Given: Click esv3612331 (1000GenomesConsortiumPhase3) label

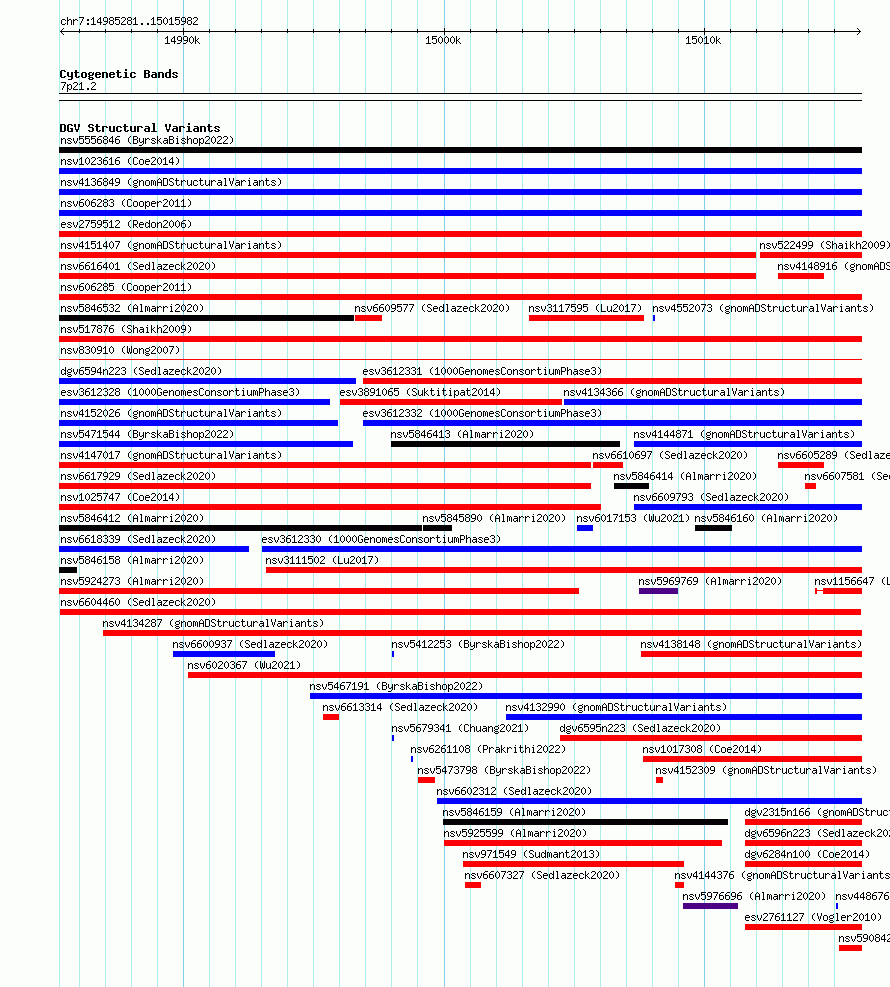Looking at the screenshot, I should tap(482, 371).
